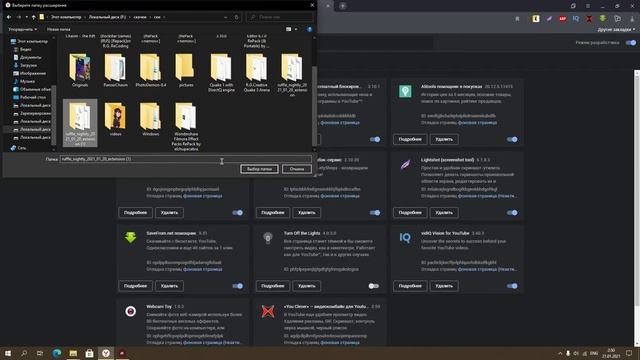Click Новая папка in dialog toolbar
The image size is (640, 360).
(x=58, y=29)
